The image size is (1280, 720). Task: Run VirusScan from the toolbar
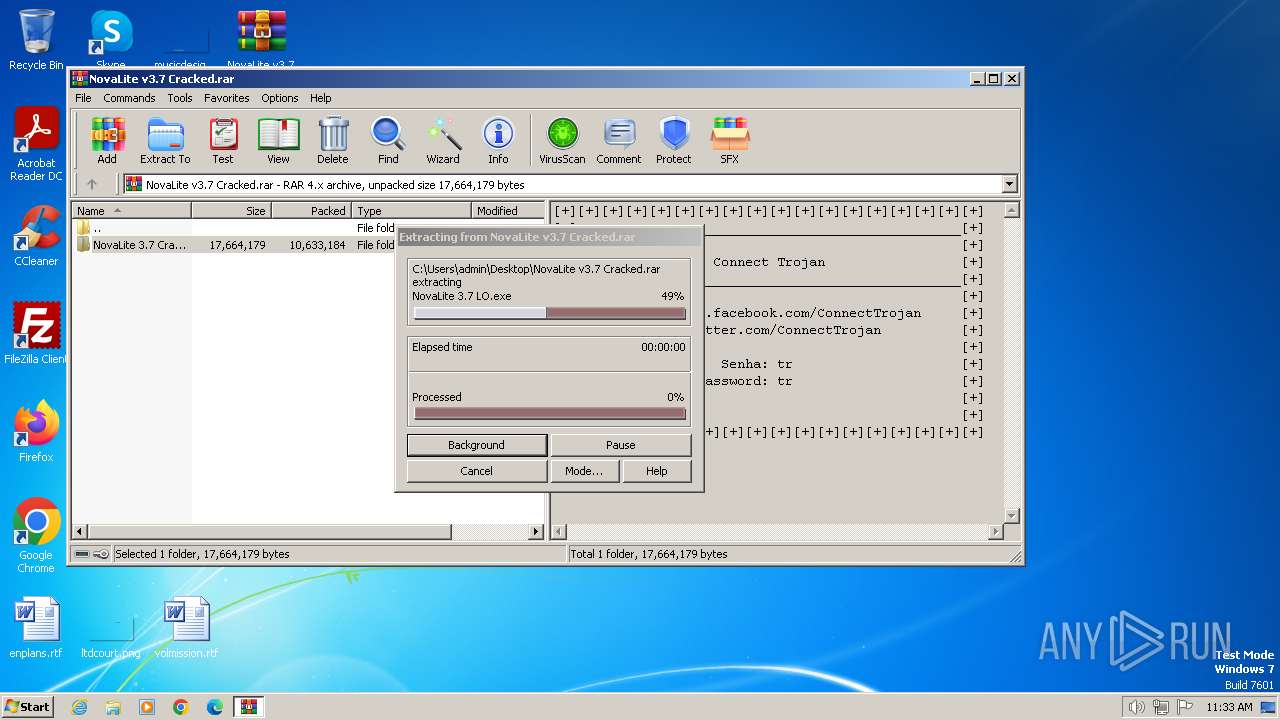[562, 140]
